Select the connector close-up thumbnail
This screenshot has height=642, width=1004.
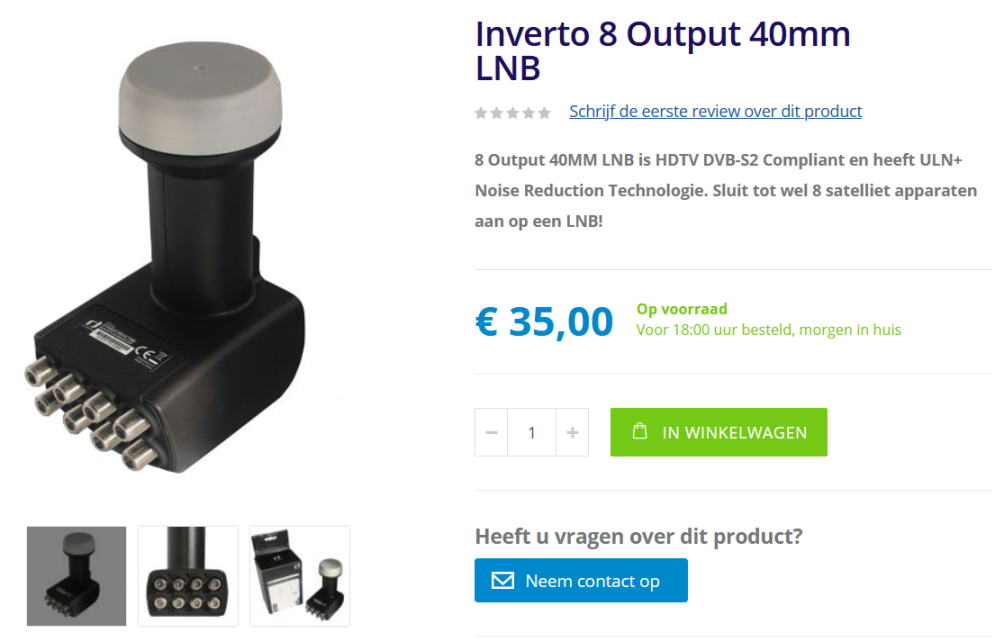(x=188, y=576)
